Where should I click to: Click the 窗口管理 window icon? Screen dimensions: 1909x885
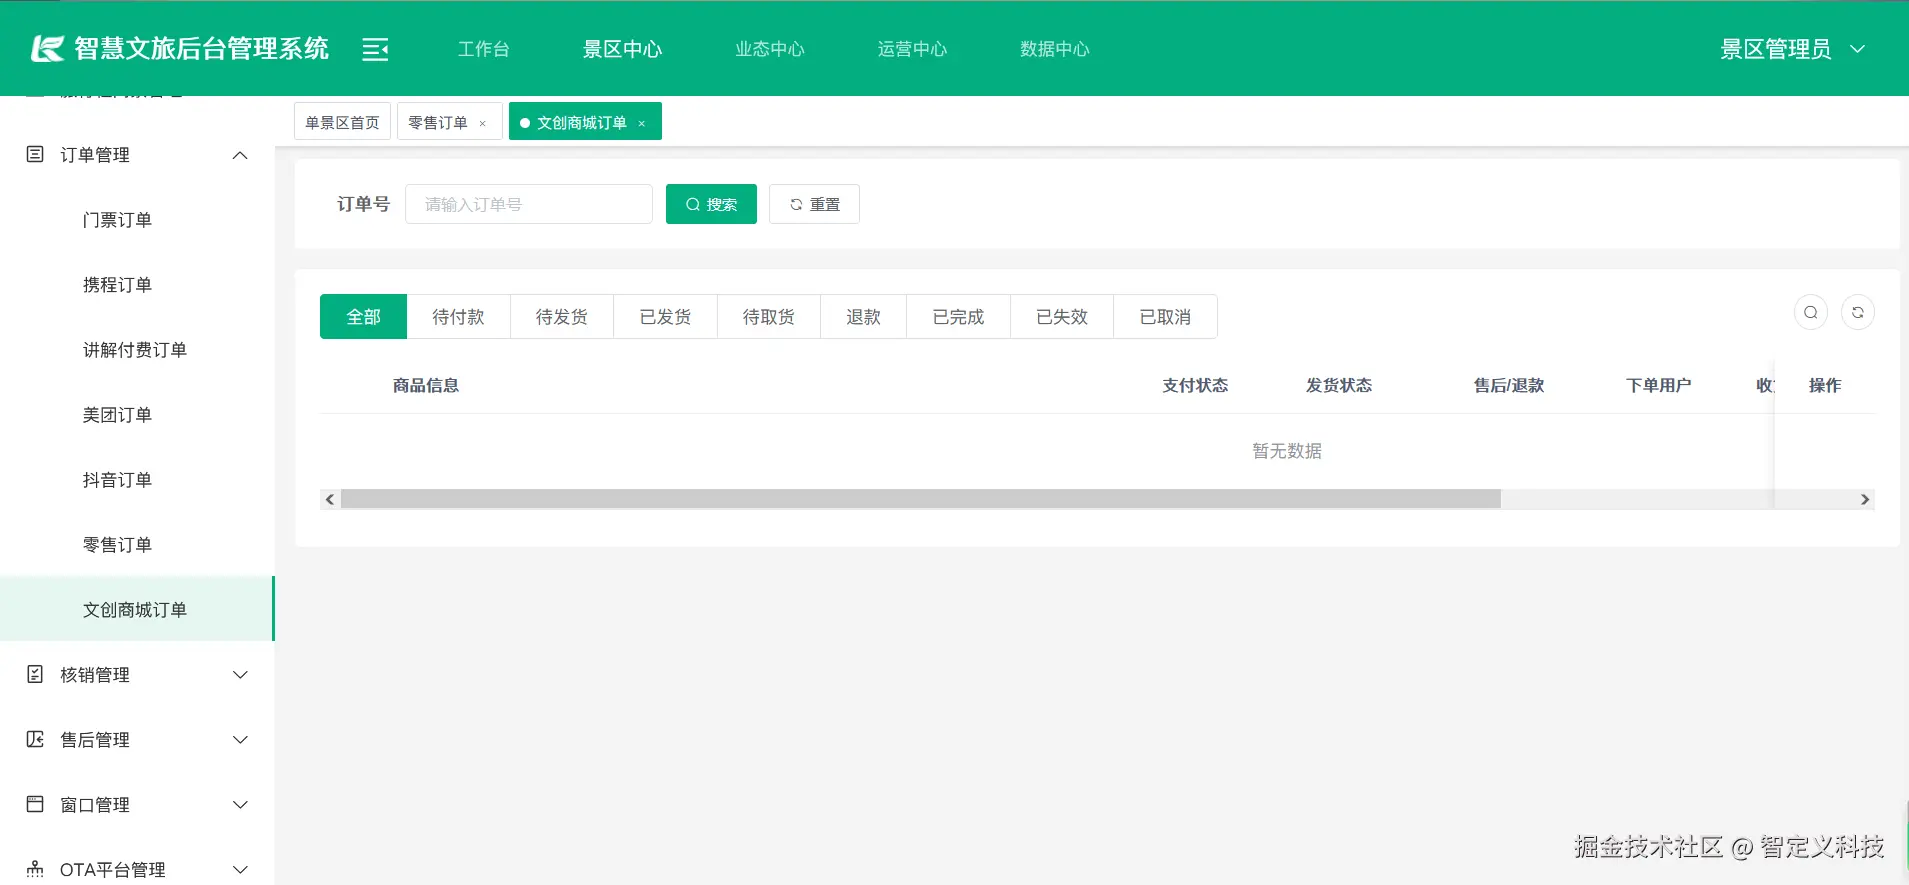pyautogui.click(x=35, y=804)
